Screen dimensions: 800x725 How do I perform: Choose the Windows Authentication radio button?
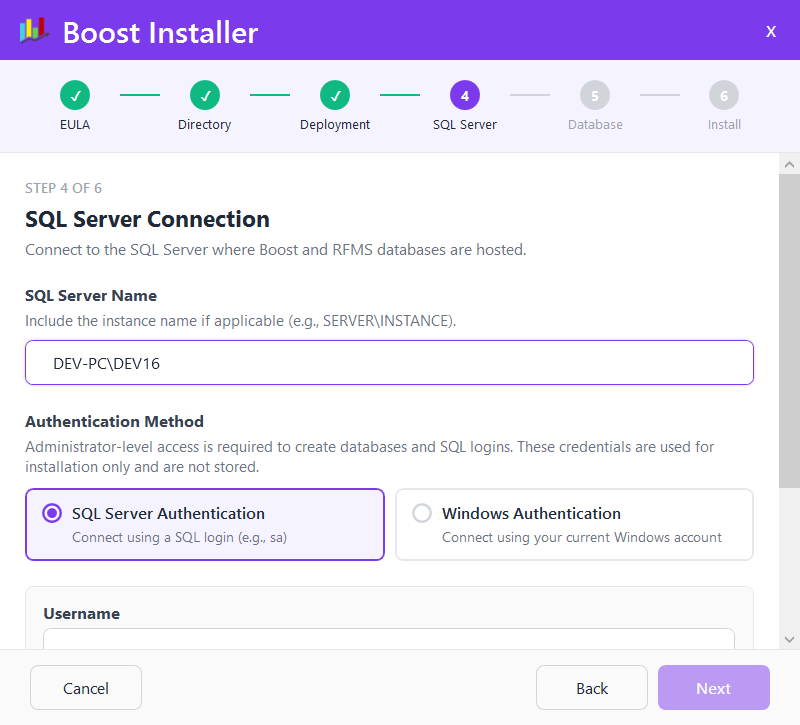pyautogui.click(x=422, y=513)
